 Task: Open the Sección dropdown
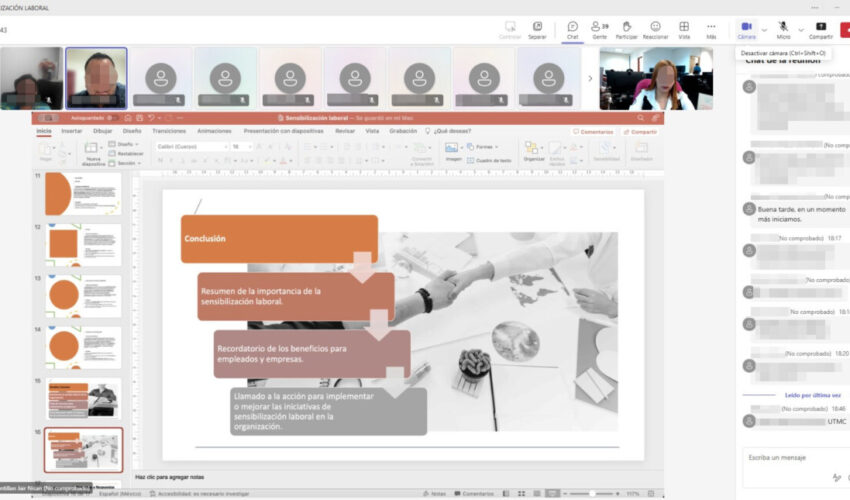point(125,163)
